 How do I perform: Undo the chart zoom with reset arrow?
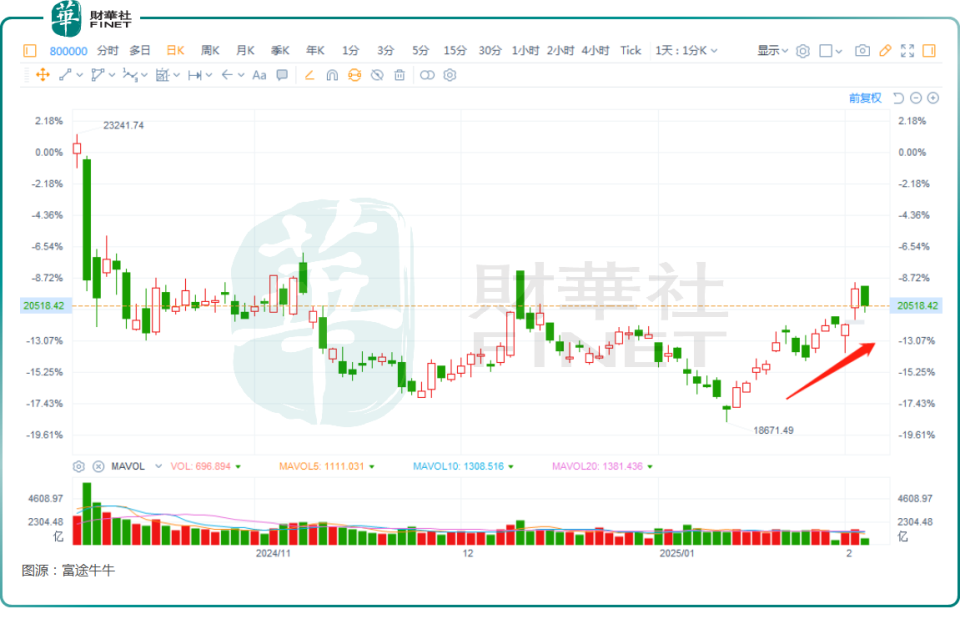[x=898, y=98]
